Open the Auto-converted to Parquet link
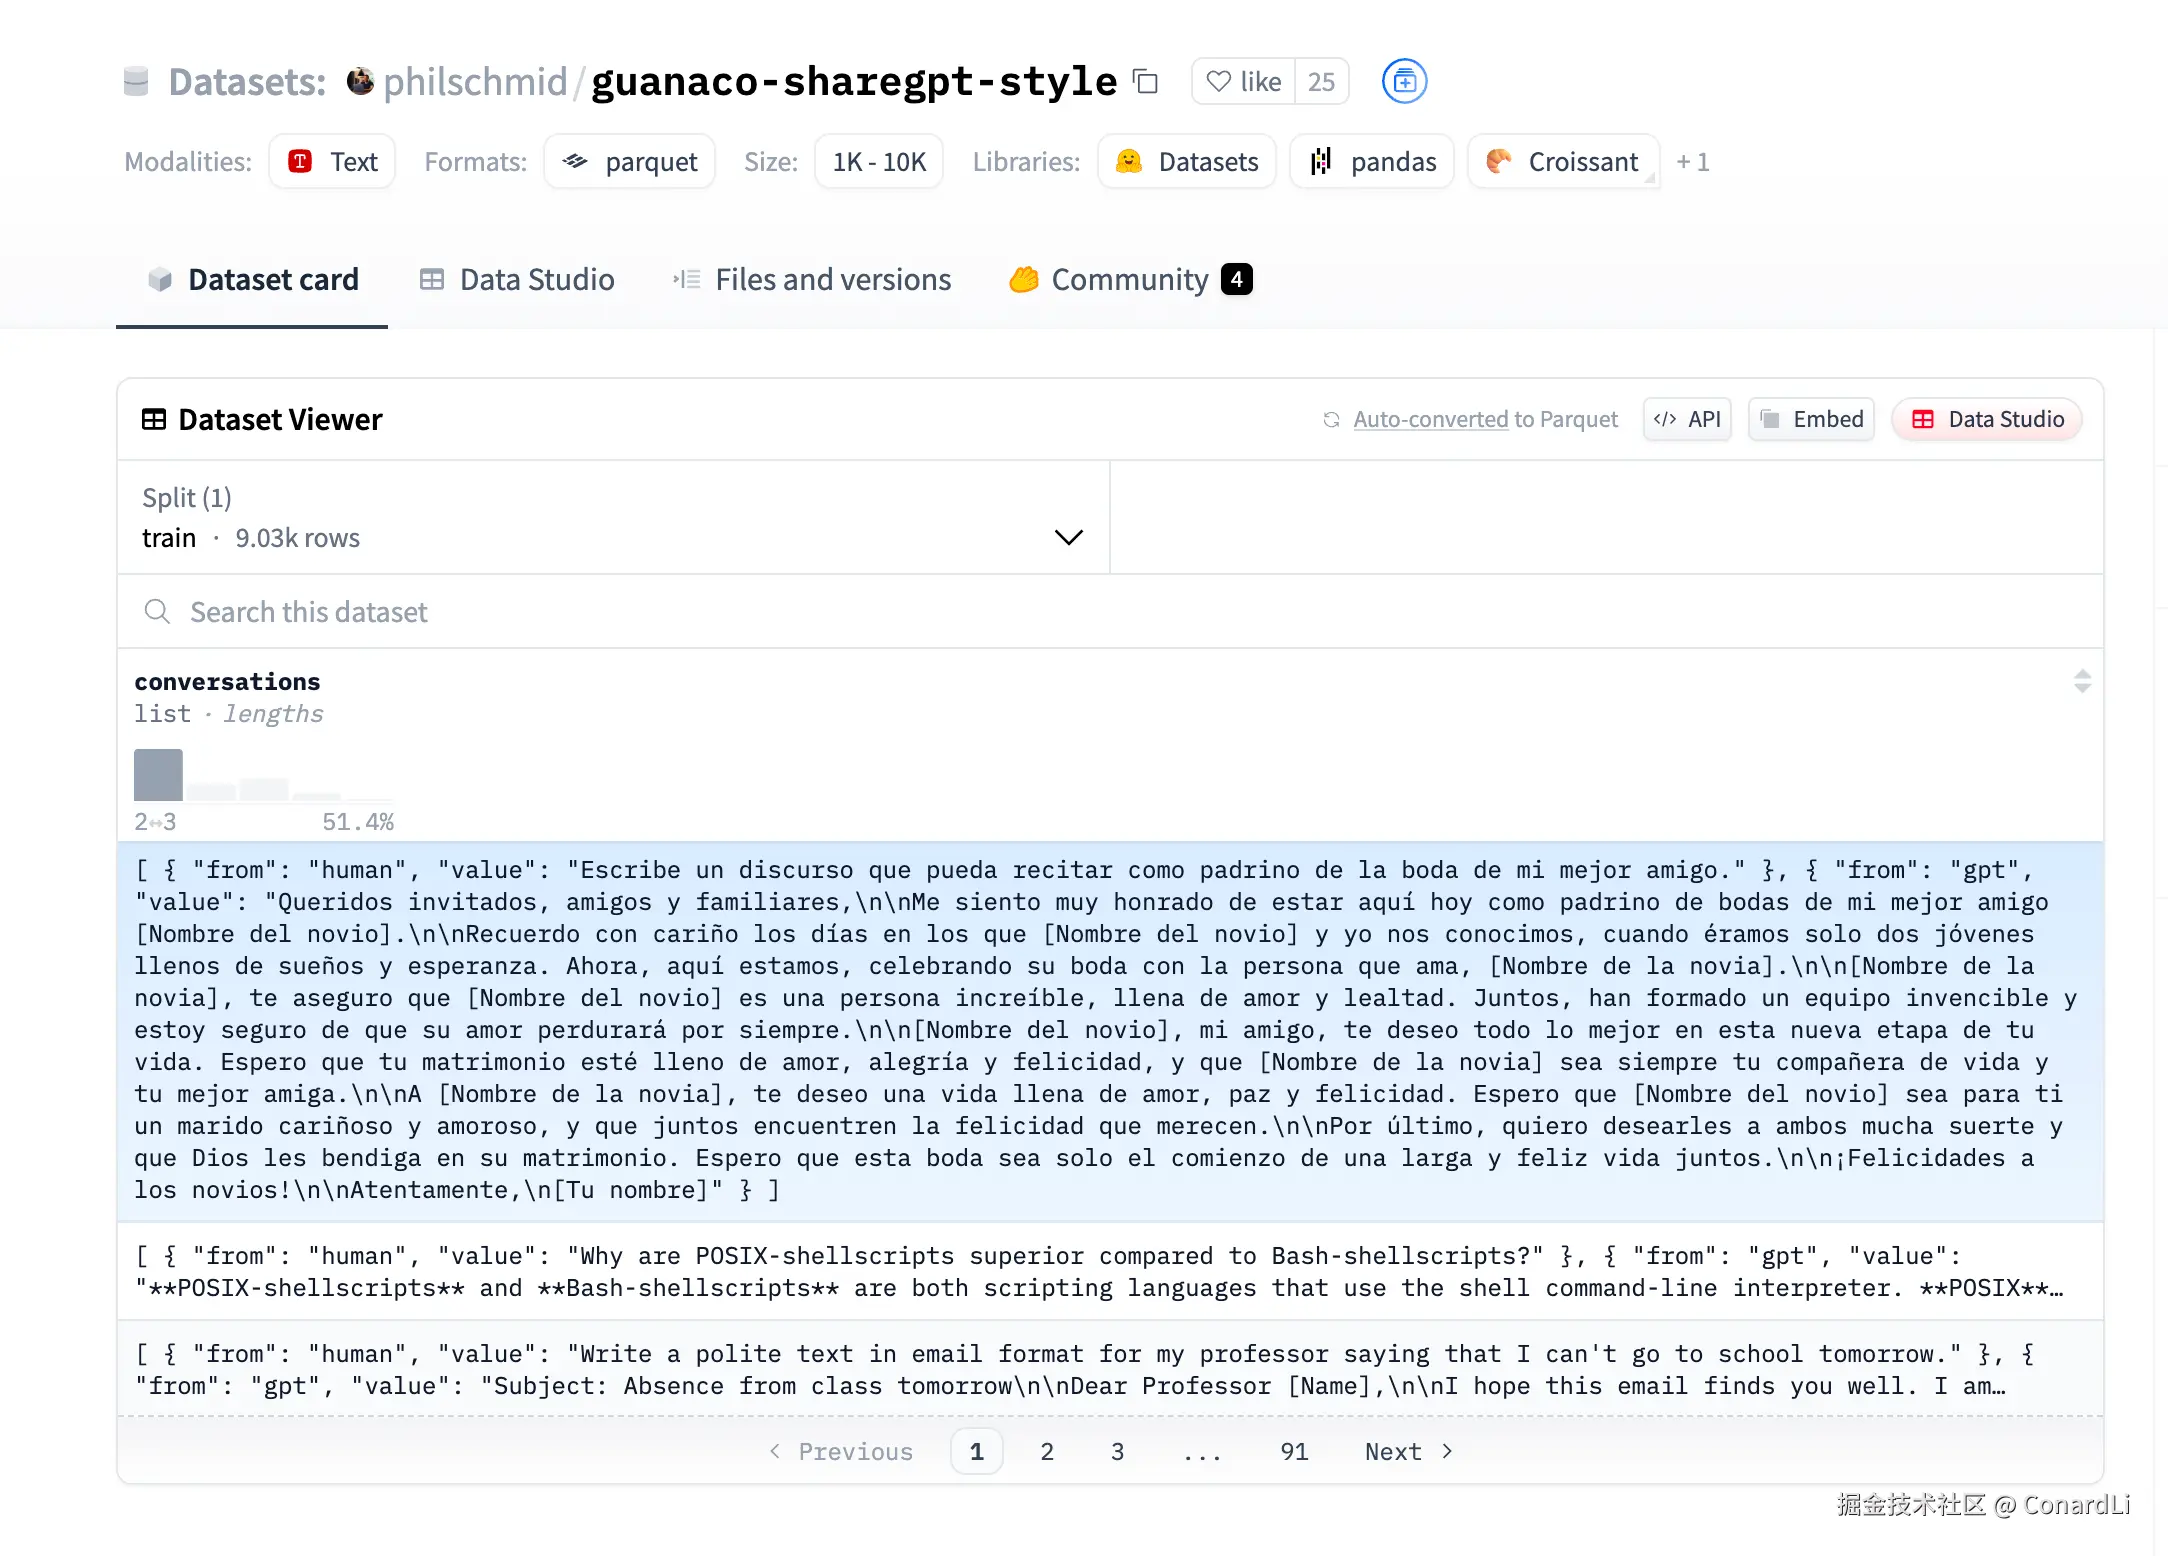 pos(1484,419)
